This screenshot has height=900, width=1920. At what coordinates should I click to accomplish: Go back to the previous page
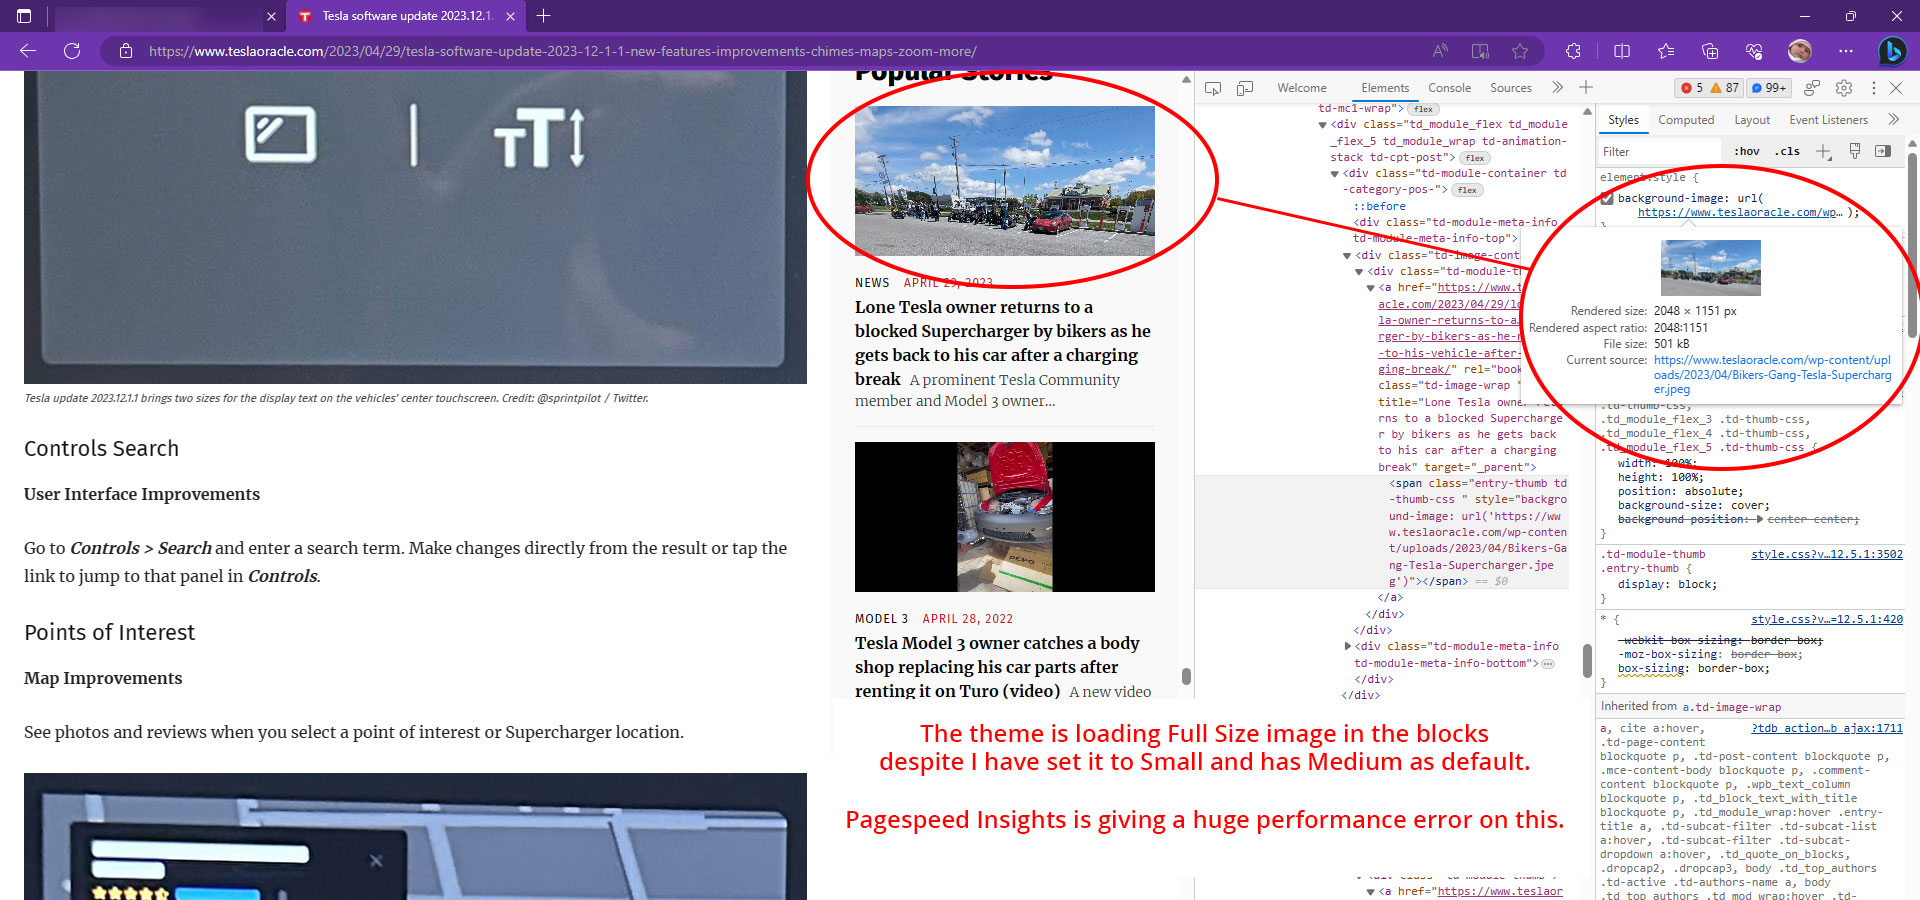(28, 51)
